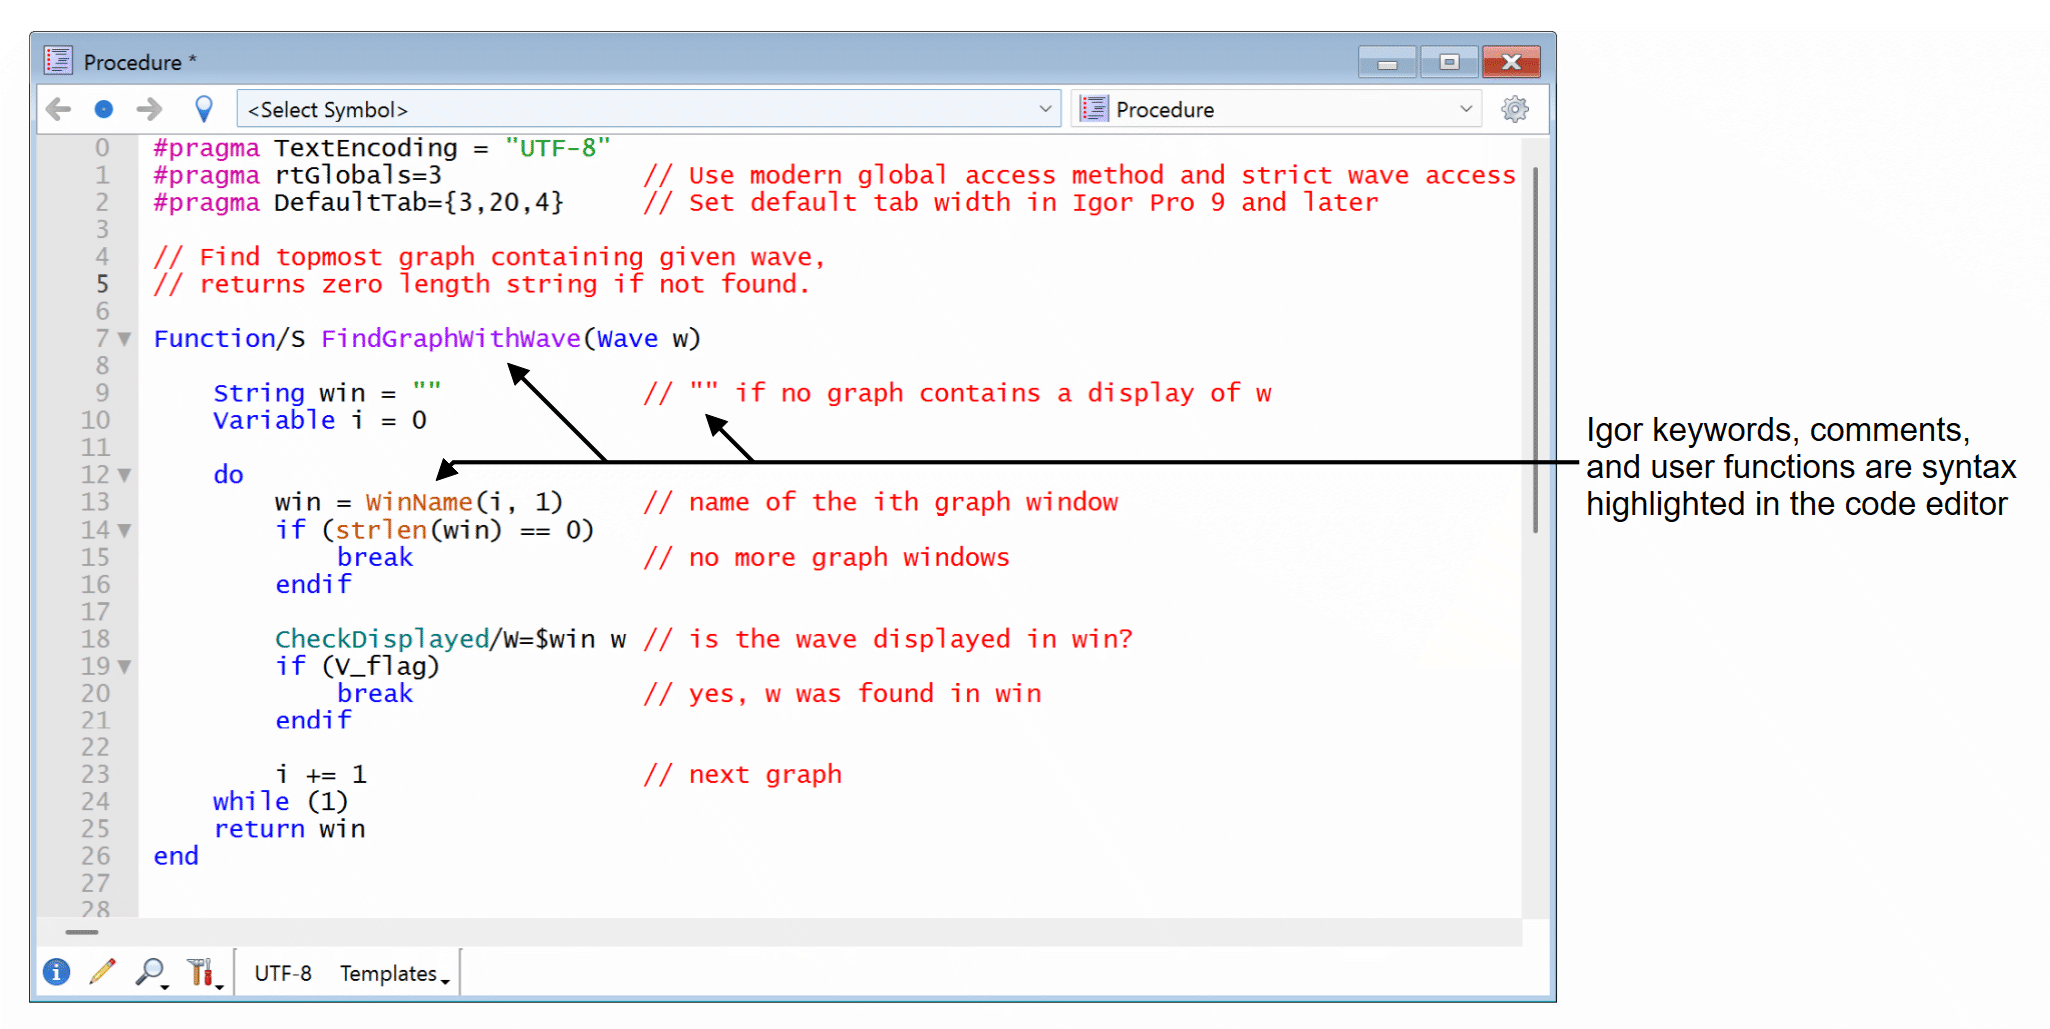The height and width of the screenshot is (1029, 2050).
Task: Collapse the FindGraphWithWave function fold triangle
Action: 125,339
